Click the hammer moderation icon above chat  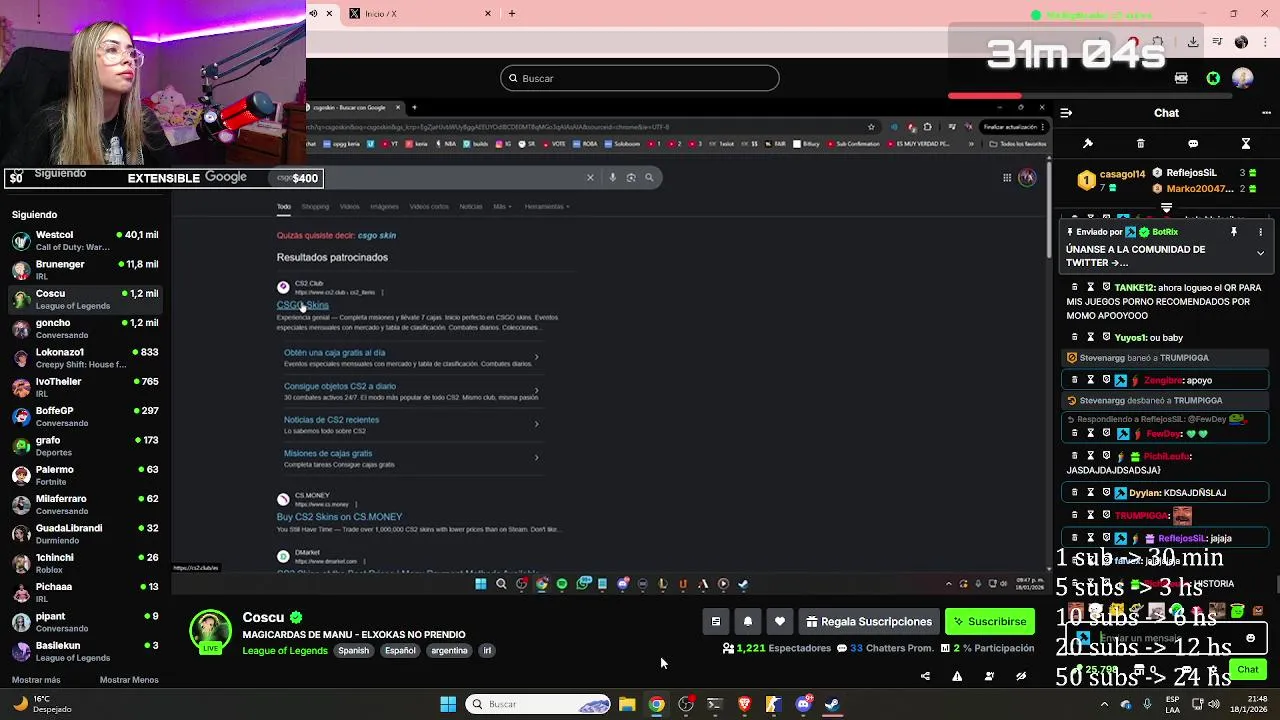click(1088, 144)
